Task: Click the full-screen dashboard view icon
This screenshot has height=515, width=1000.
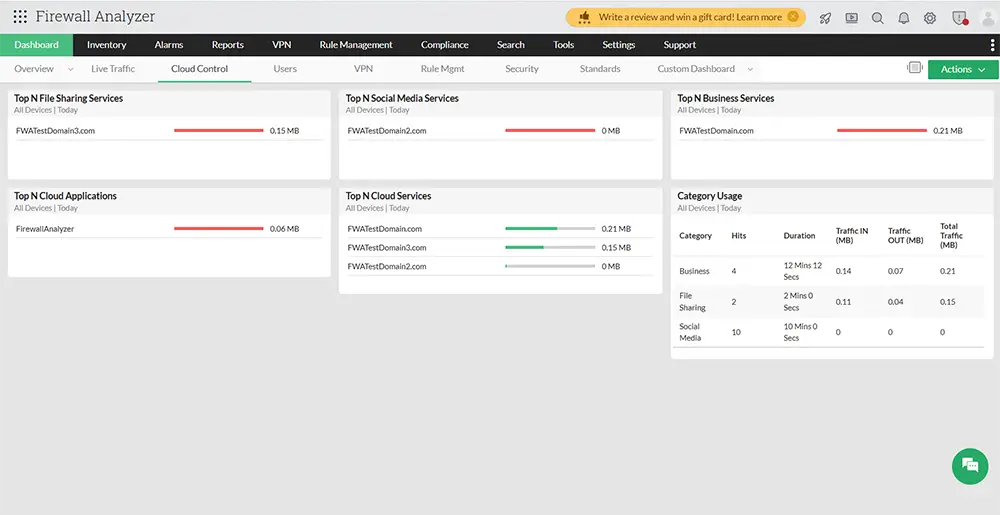Action: click(x=915, y=68)
